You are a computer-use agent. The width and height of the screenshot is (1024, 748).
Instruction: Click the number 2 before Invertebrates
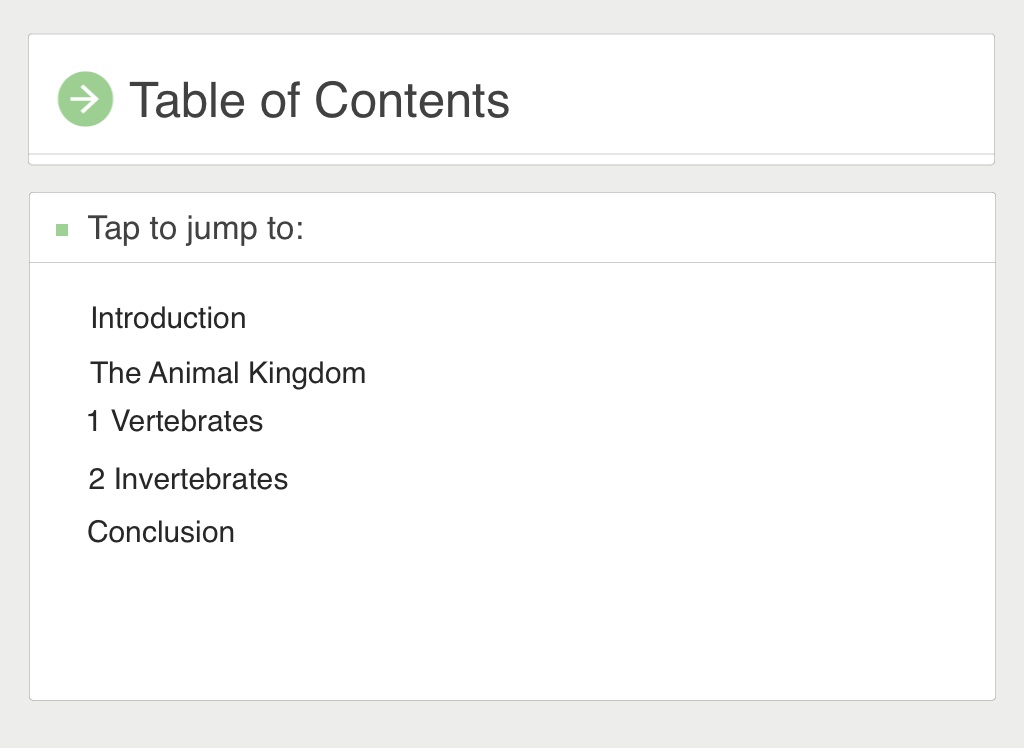pos(96,480)
